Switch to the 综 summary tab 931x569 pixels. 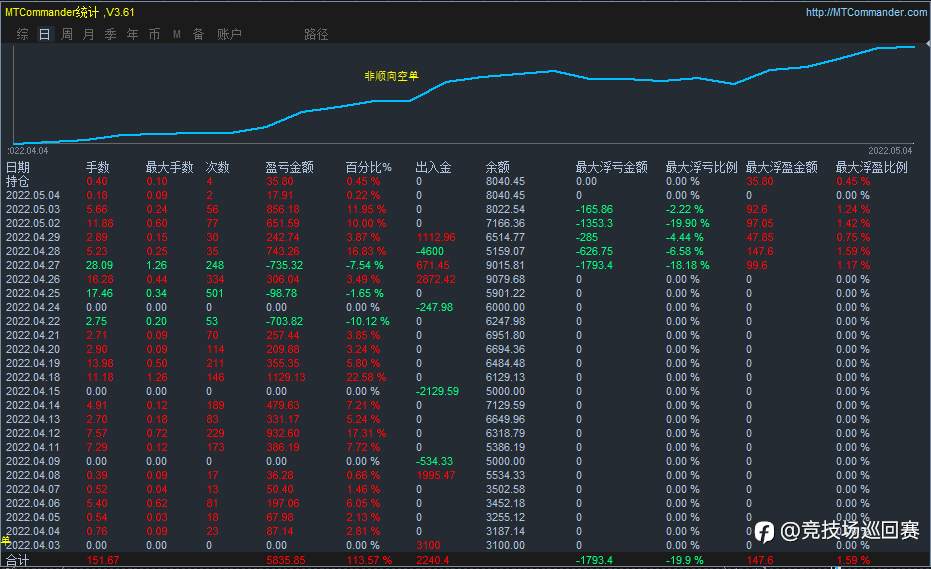[x=23, y=34]
